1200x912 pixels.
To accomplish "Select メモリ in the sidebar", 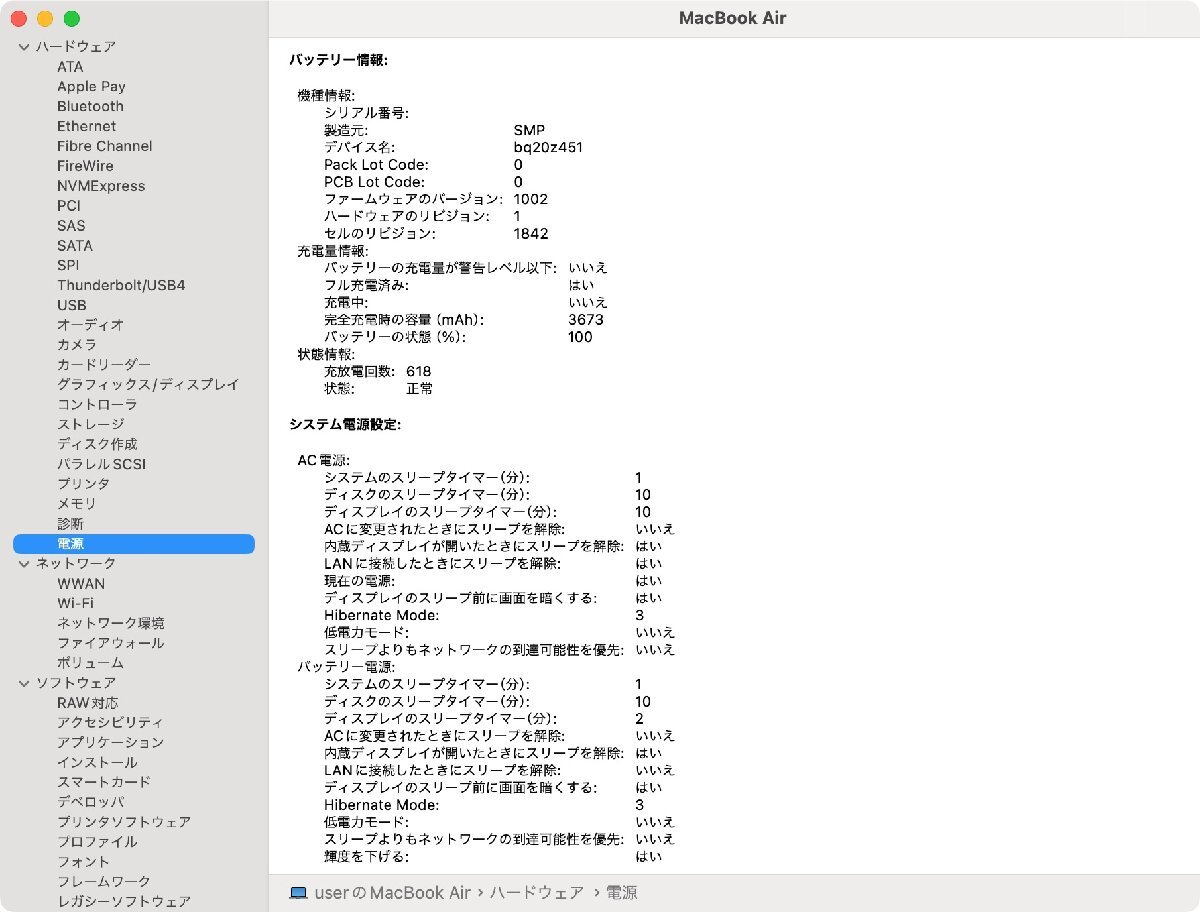I will pos(77,504).
